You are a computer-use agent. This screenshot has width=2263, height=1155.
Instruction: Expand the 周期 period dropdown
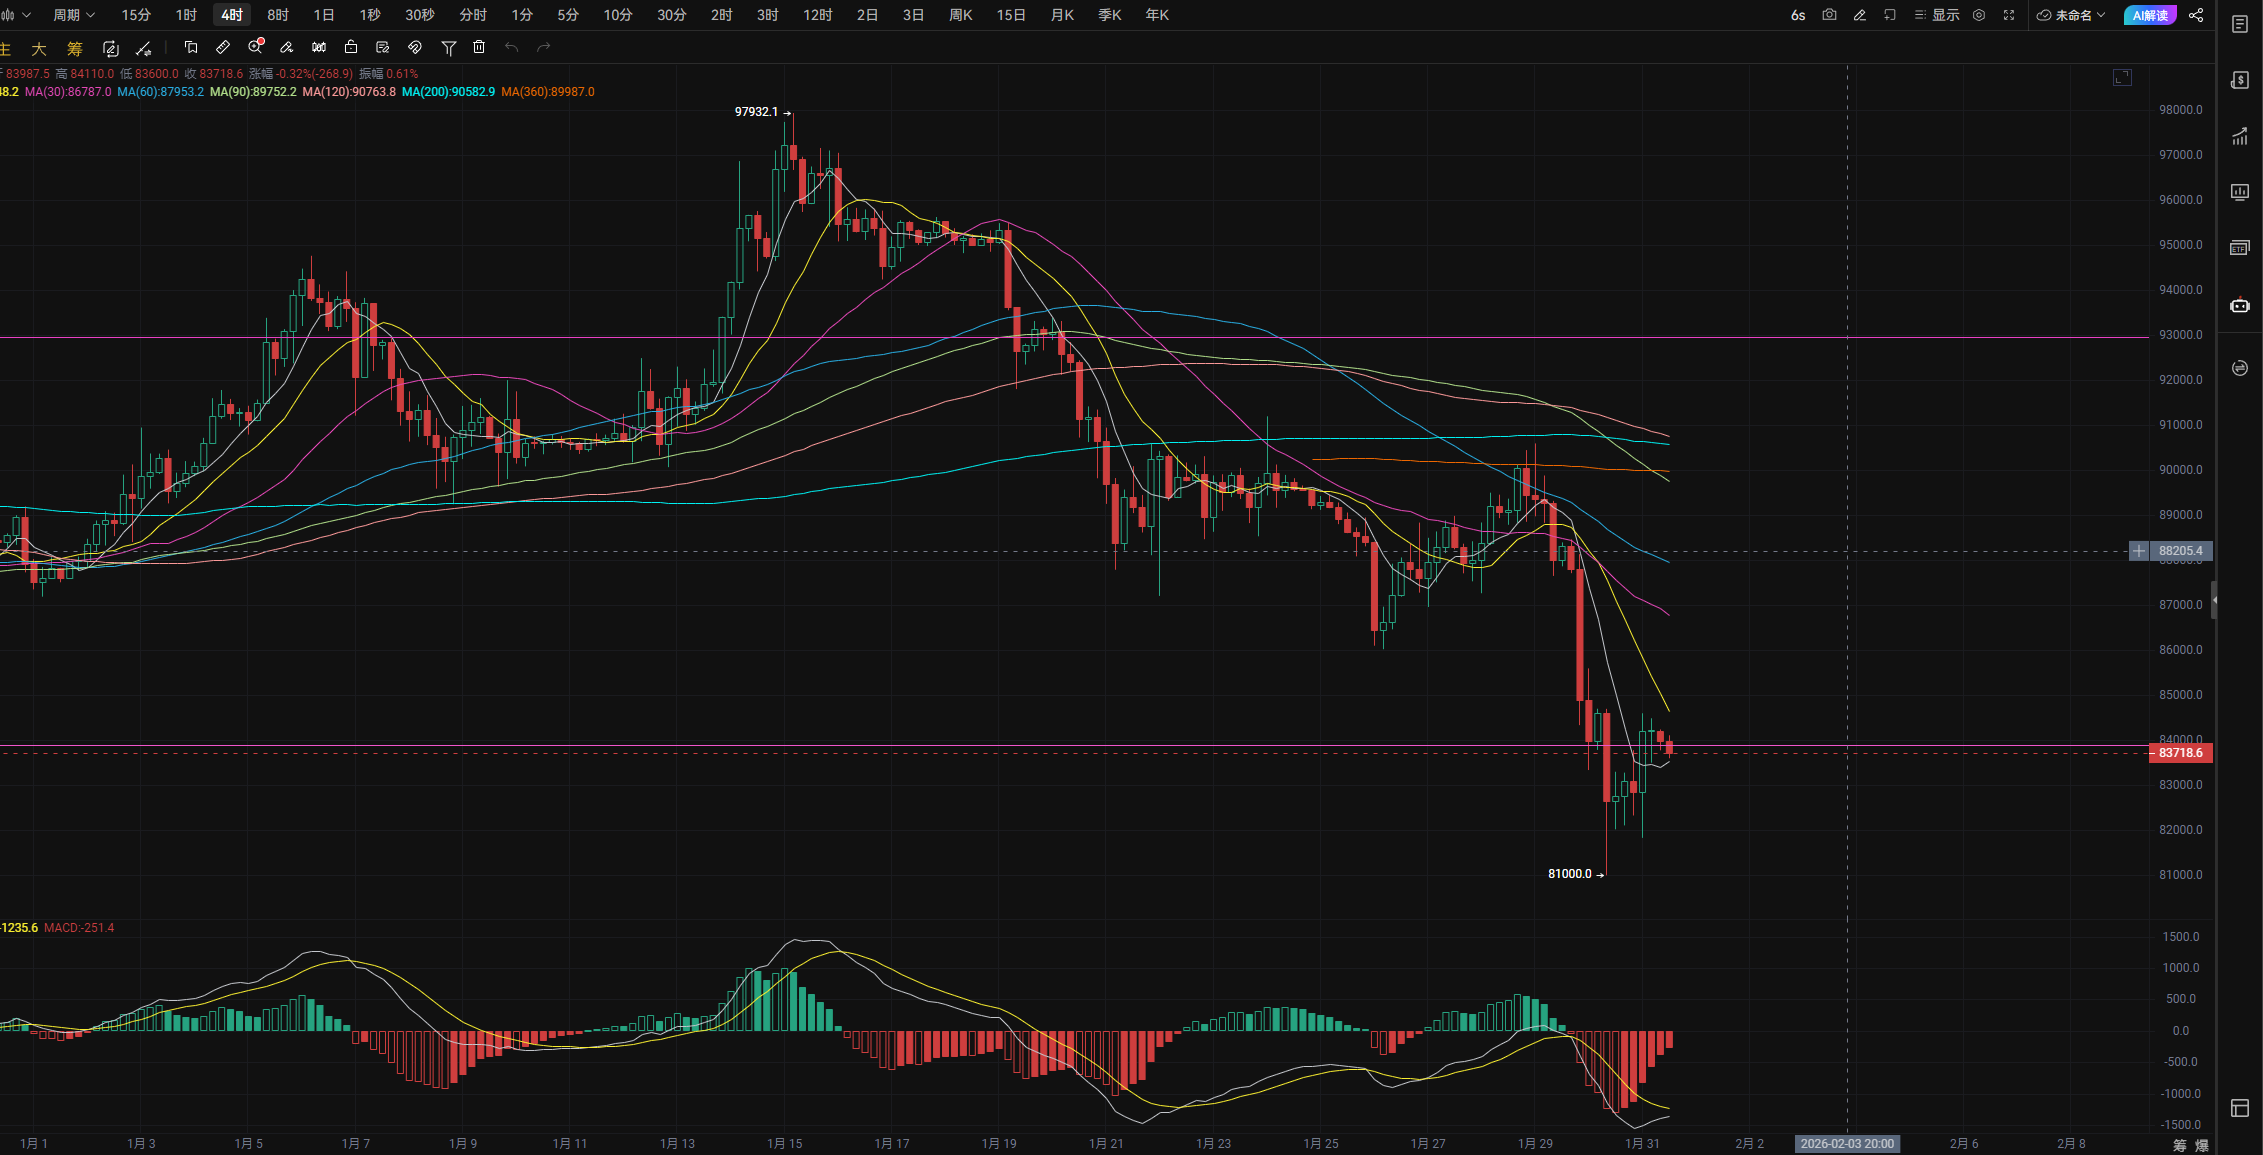tap(73, 15)
